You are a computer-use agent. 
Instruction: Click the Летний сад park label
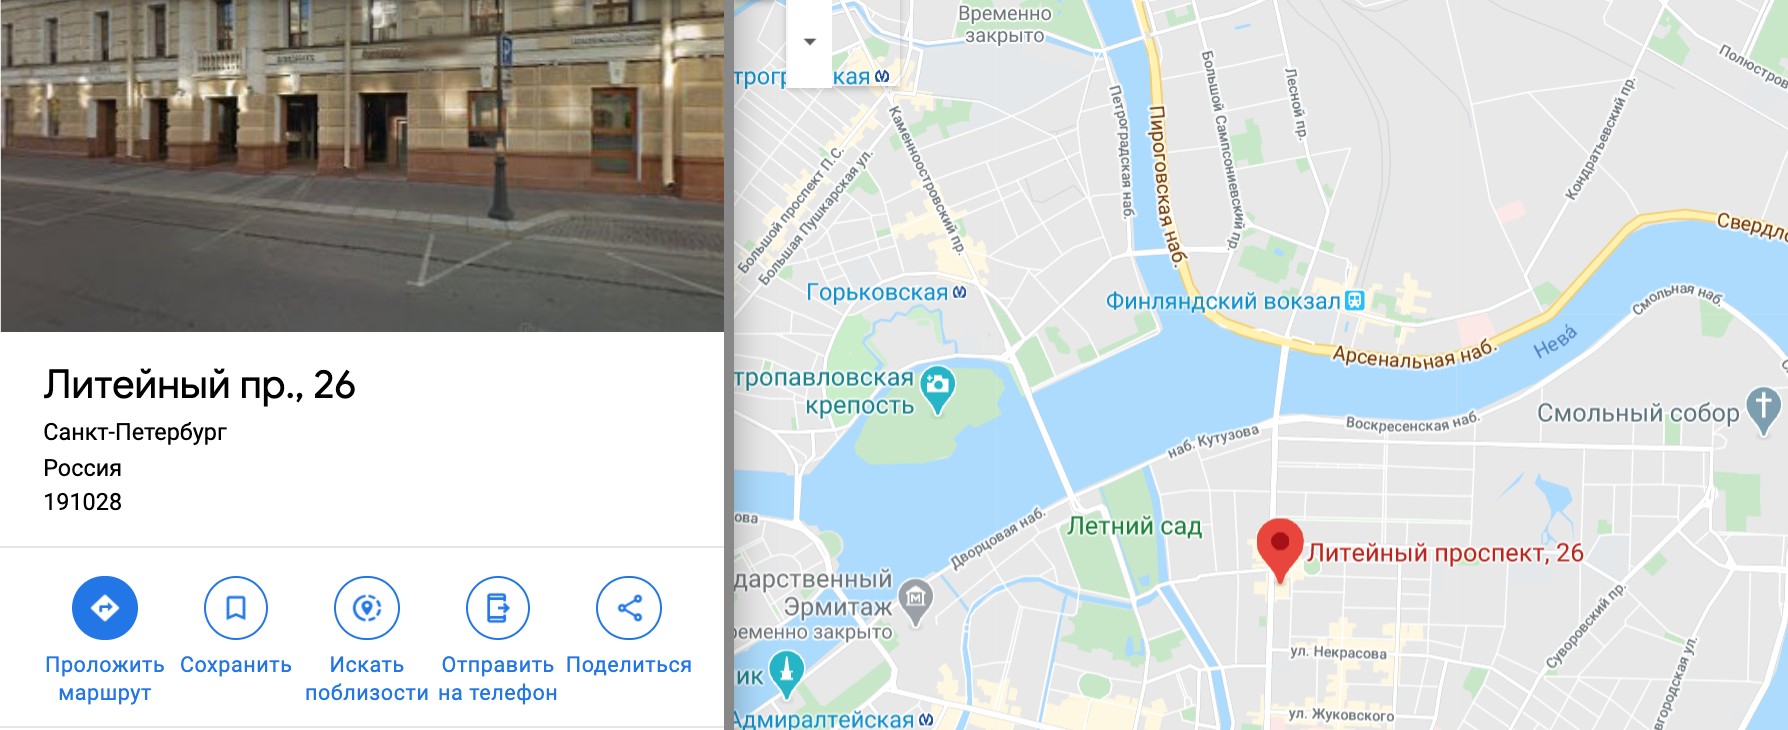(1135, 526)
